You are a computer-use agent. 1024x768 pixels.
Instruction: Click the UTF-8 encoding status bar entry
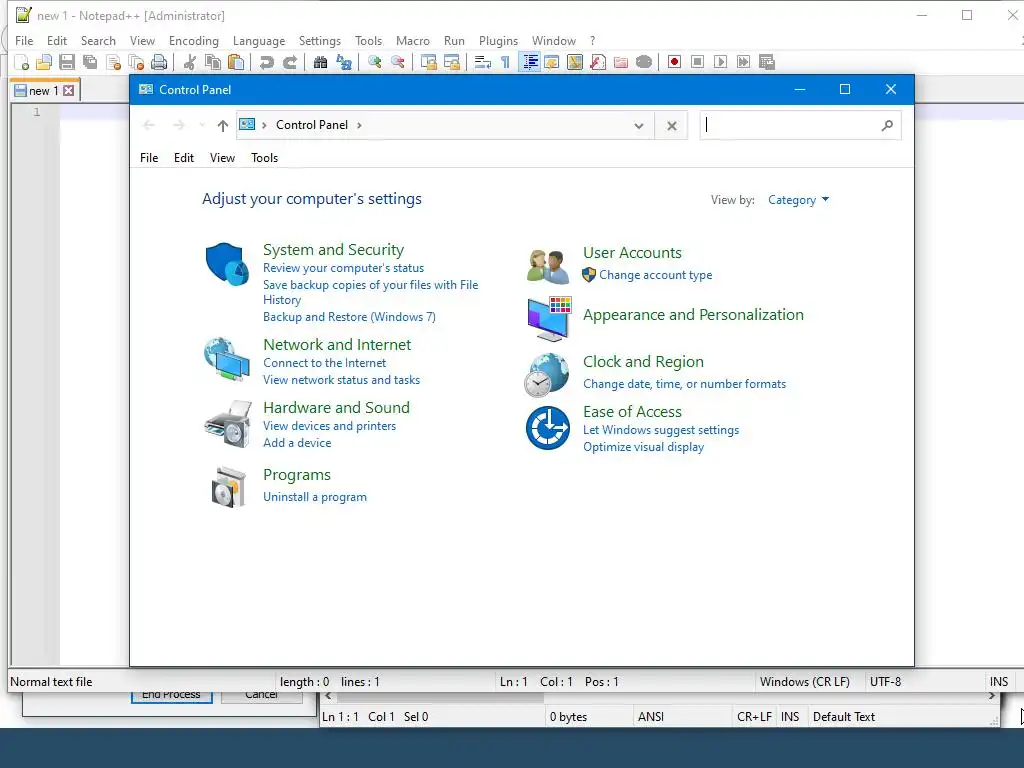(x=885, y=682)
